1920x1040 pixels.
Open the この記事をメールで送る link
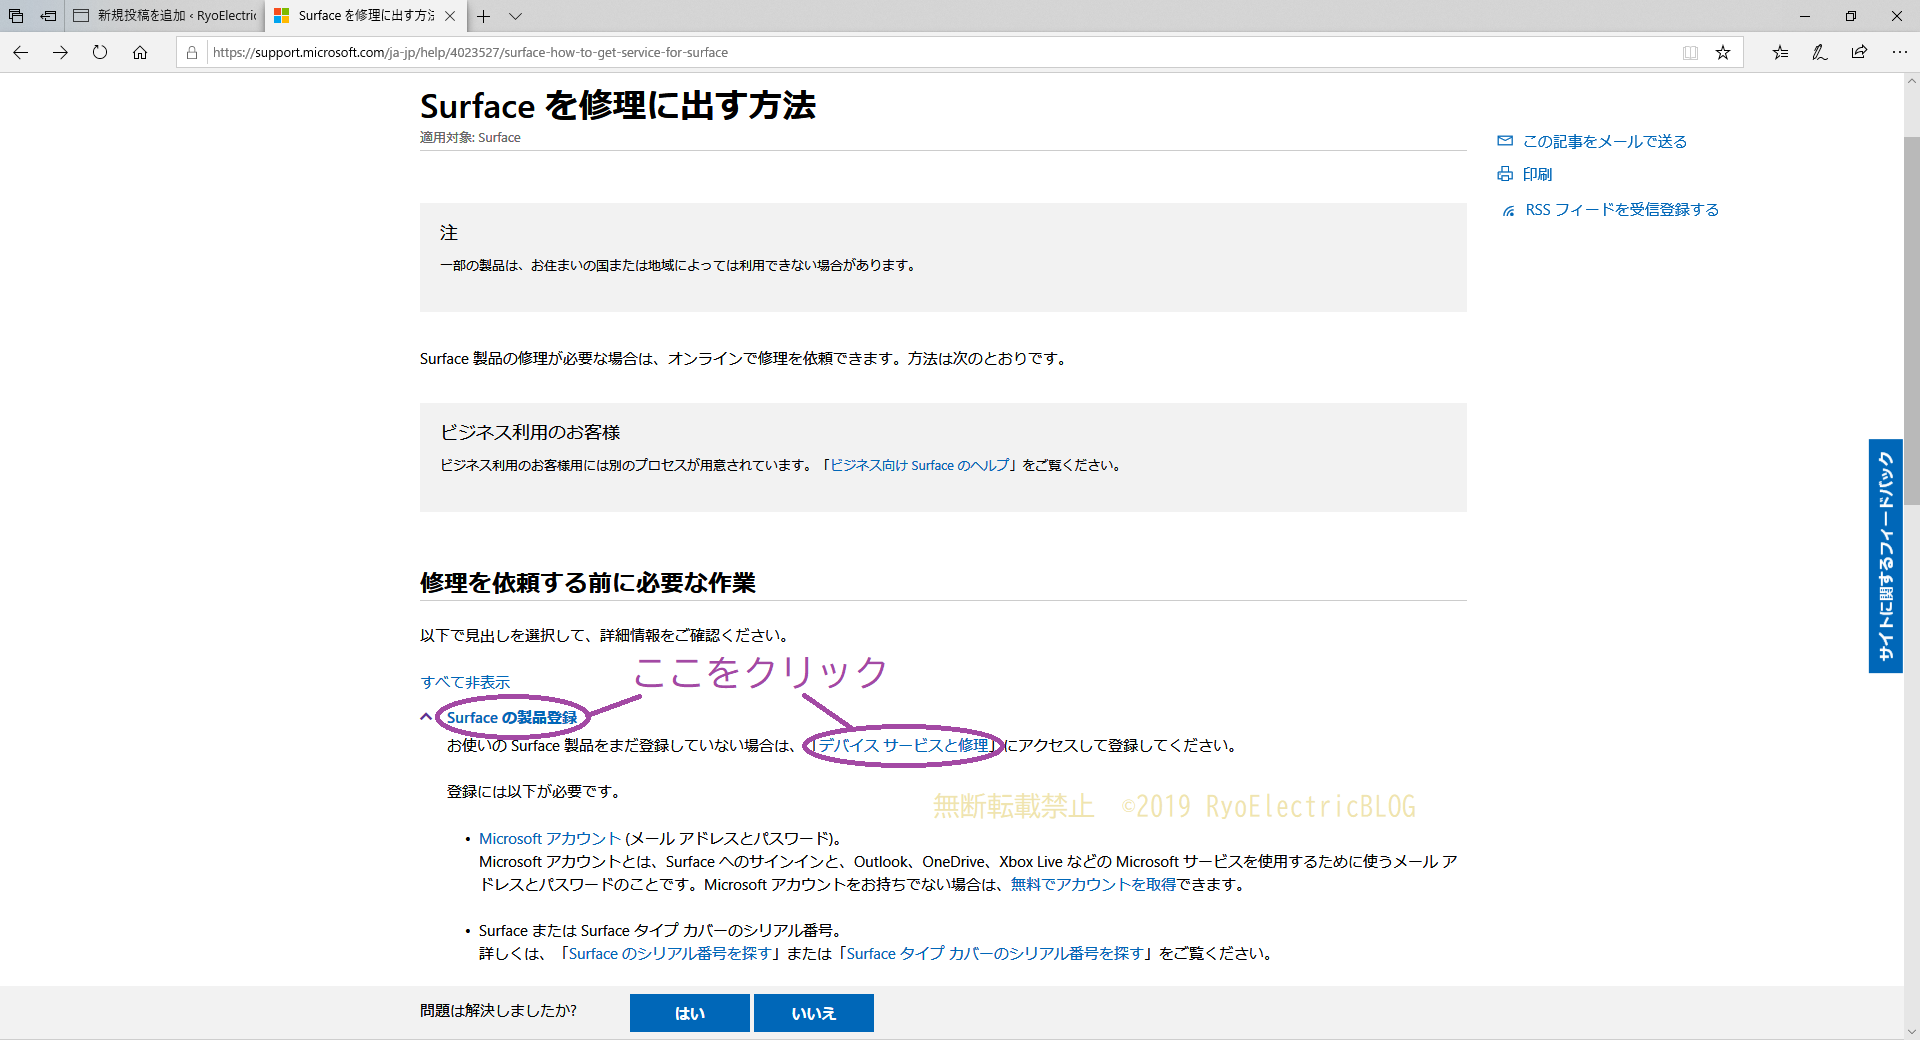point(1604,142)
